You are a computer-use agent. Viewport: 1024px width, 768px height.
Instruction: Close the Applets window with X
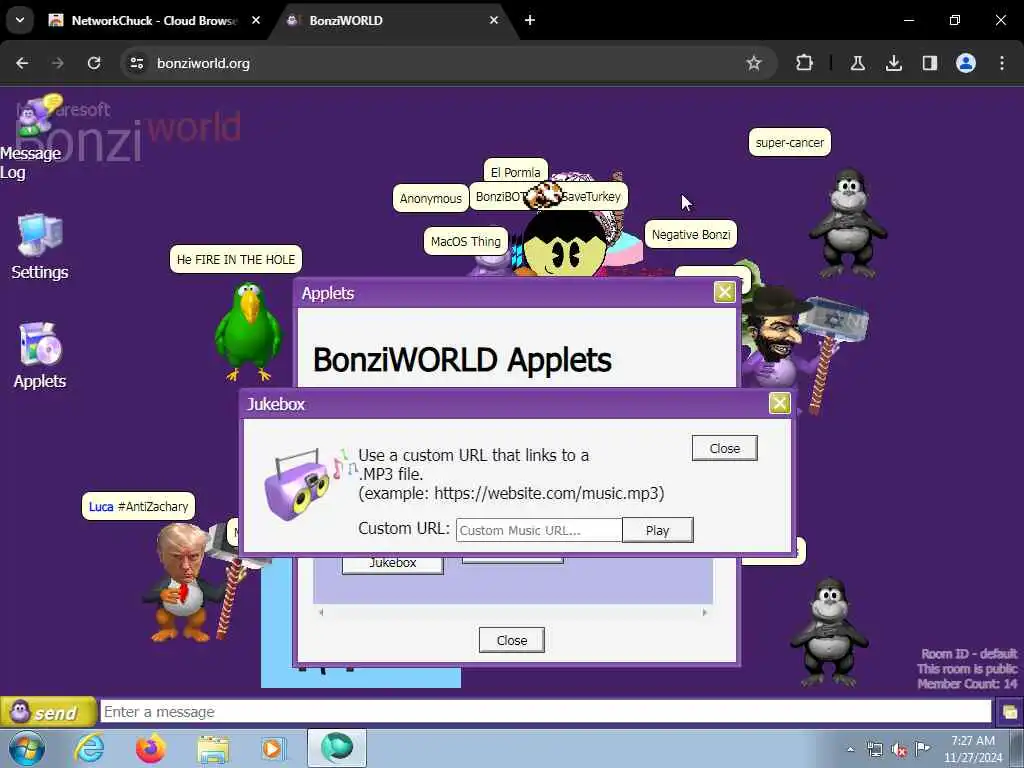coord(724,292)
